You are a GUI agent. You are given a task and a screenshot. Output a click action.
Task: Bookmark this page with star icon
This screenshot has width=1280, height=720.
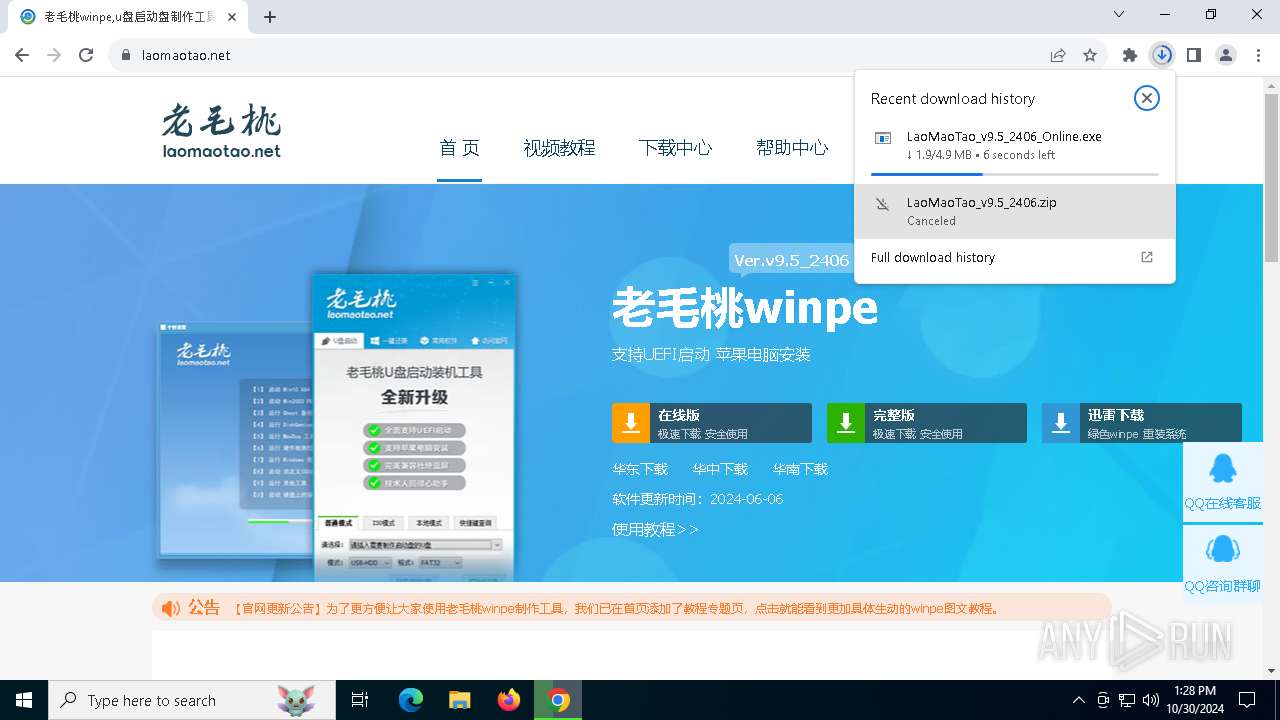pos(1090,56)
